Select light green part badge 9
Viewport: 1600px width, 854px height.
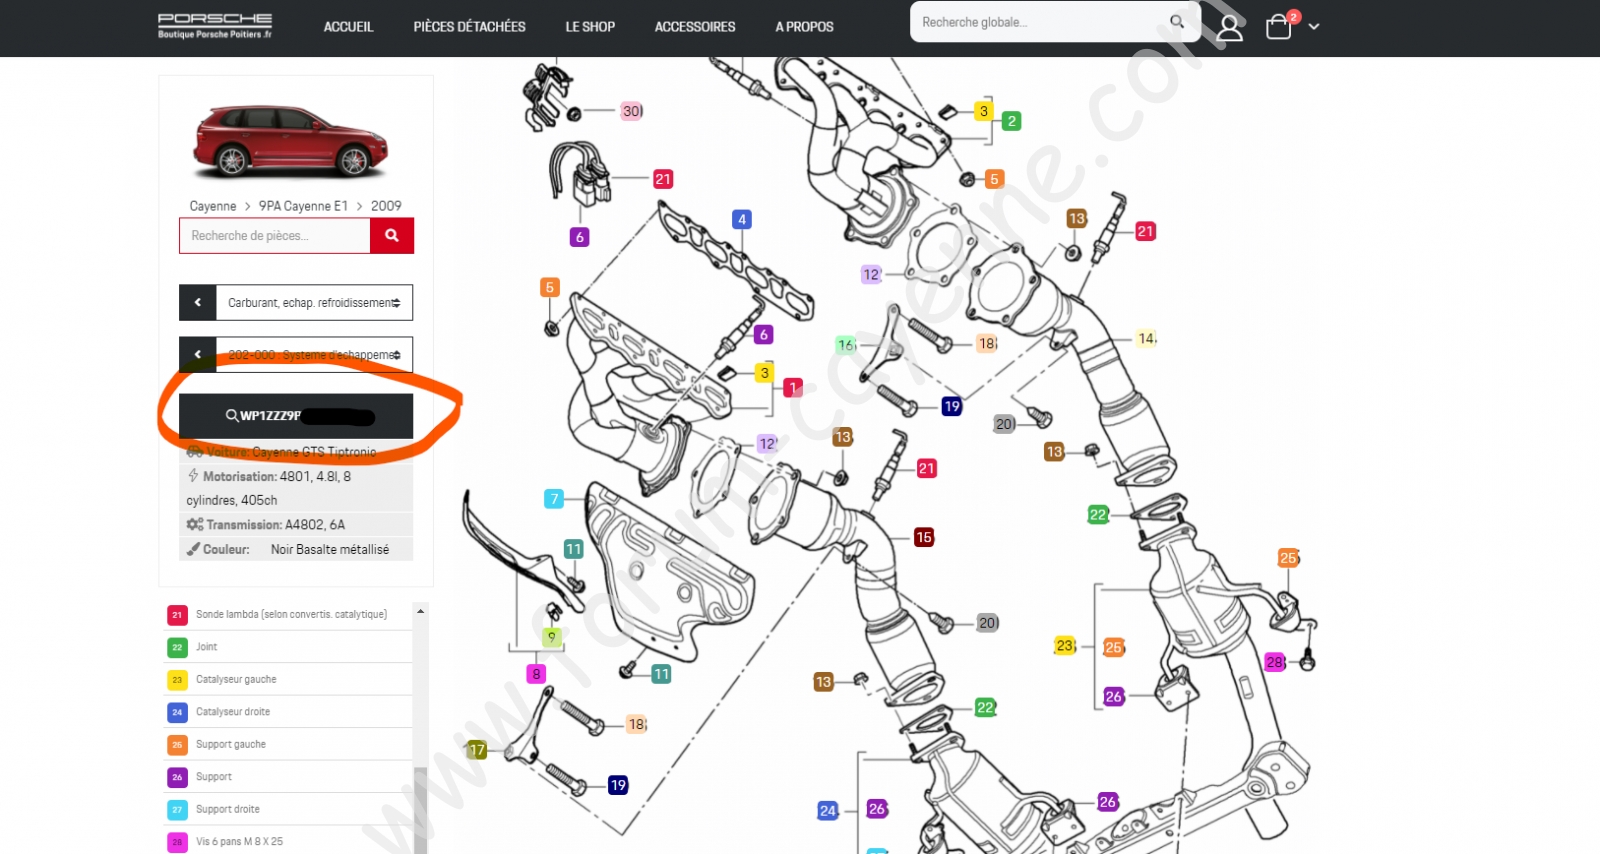[551, 636]
